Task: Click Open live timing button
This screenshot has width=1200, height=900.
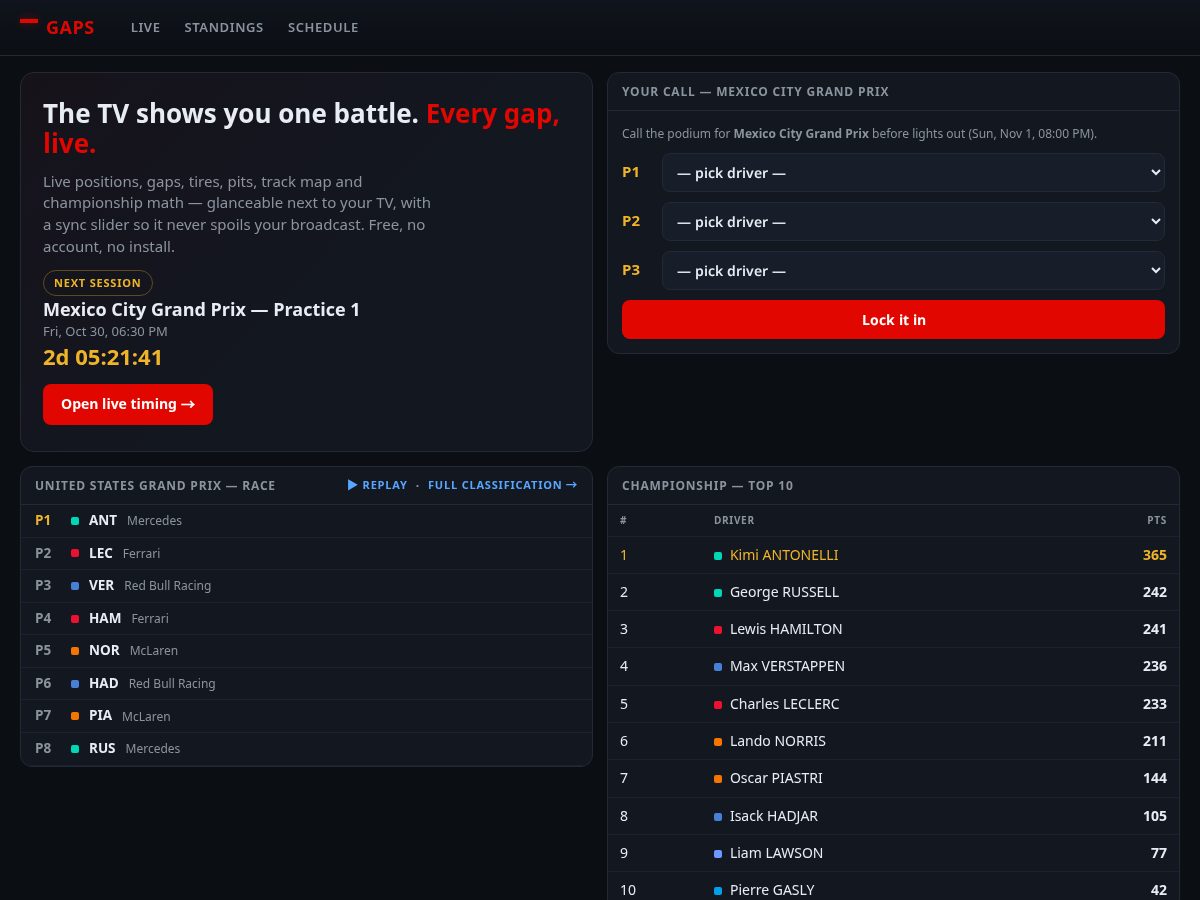Action: click(x=128, y=404)
